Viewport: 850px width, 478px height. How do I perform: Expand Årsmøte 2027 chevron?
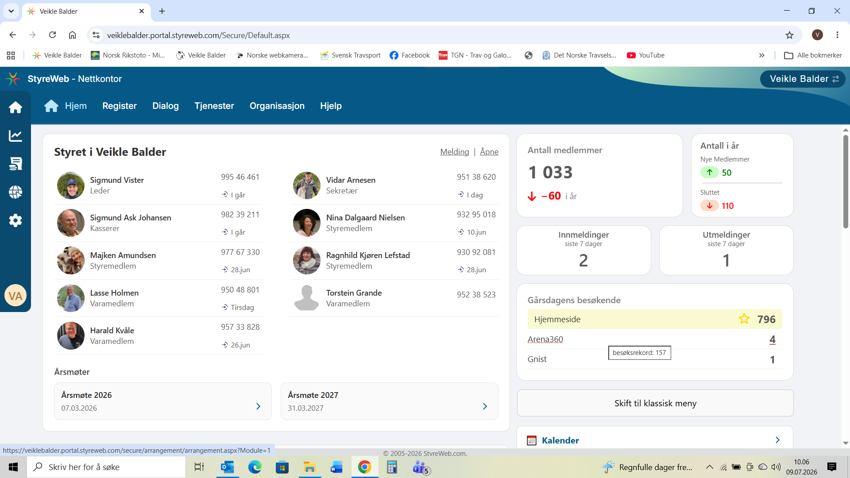click(485, 406)
